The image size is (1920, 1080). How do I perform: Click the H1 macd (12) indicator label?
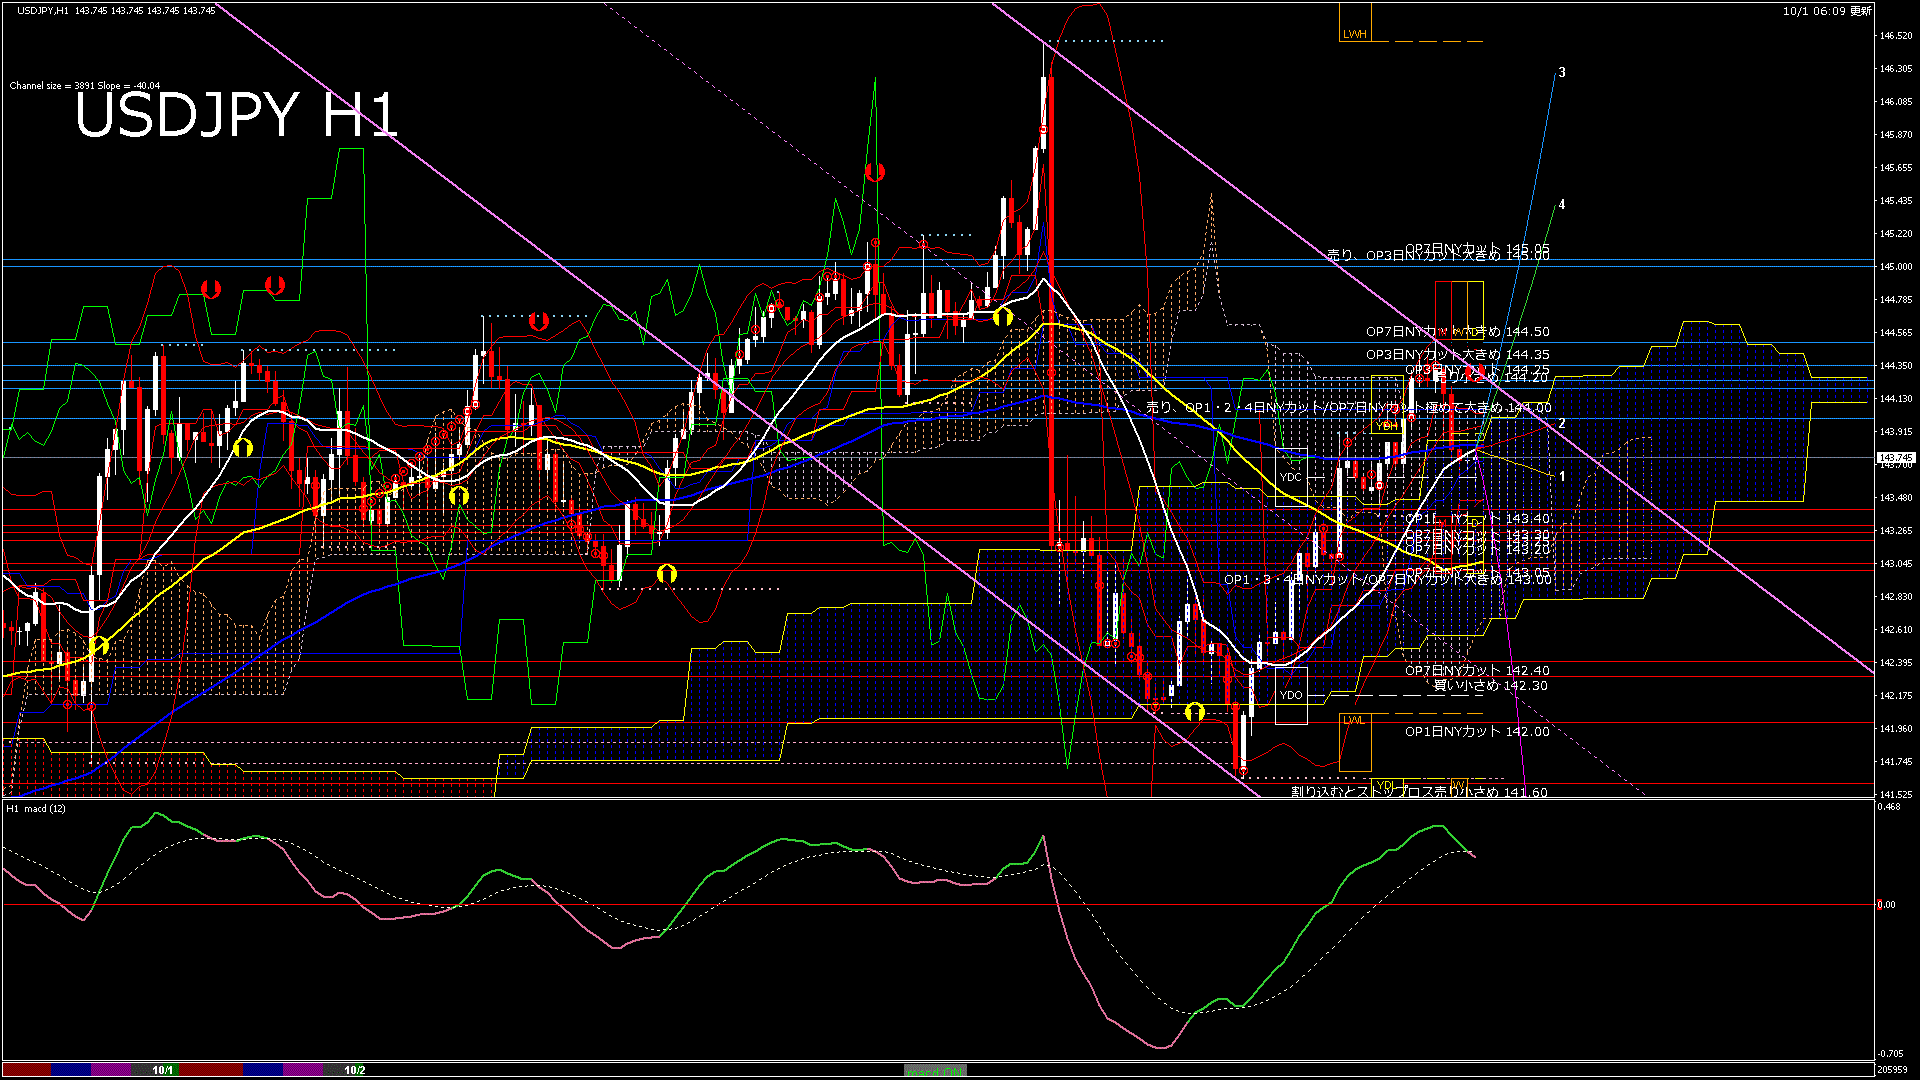coord(36,808)
